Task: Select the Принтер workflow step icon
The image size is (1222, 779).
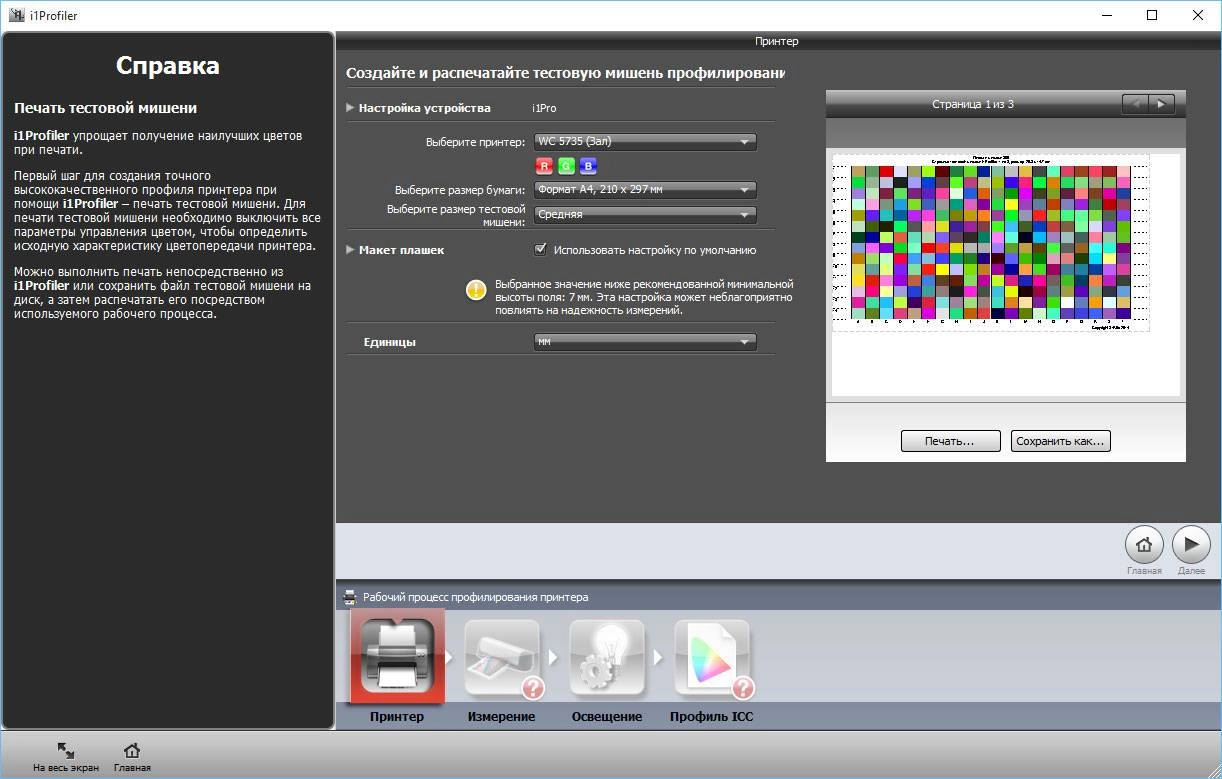Action: click(x=397, y=657)
